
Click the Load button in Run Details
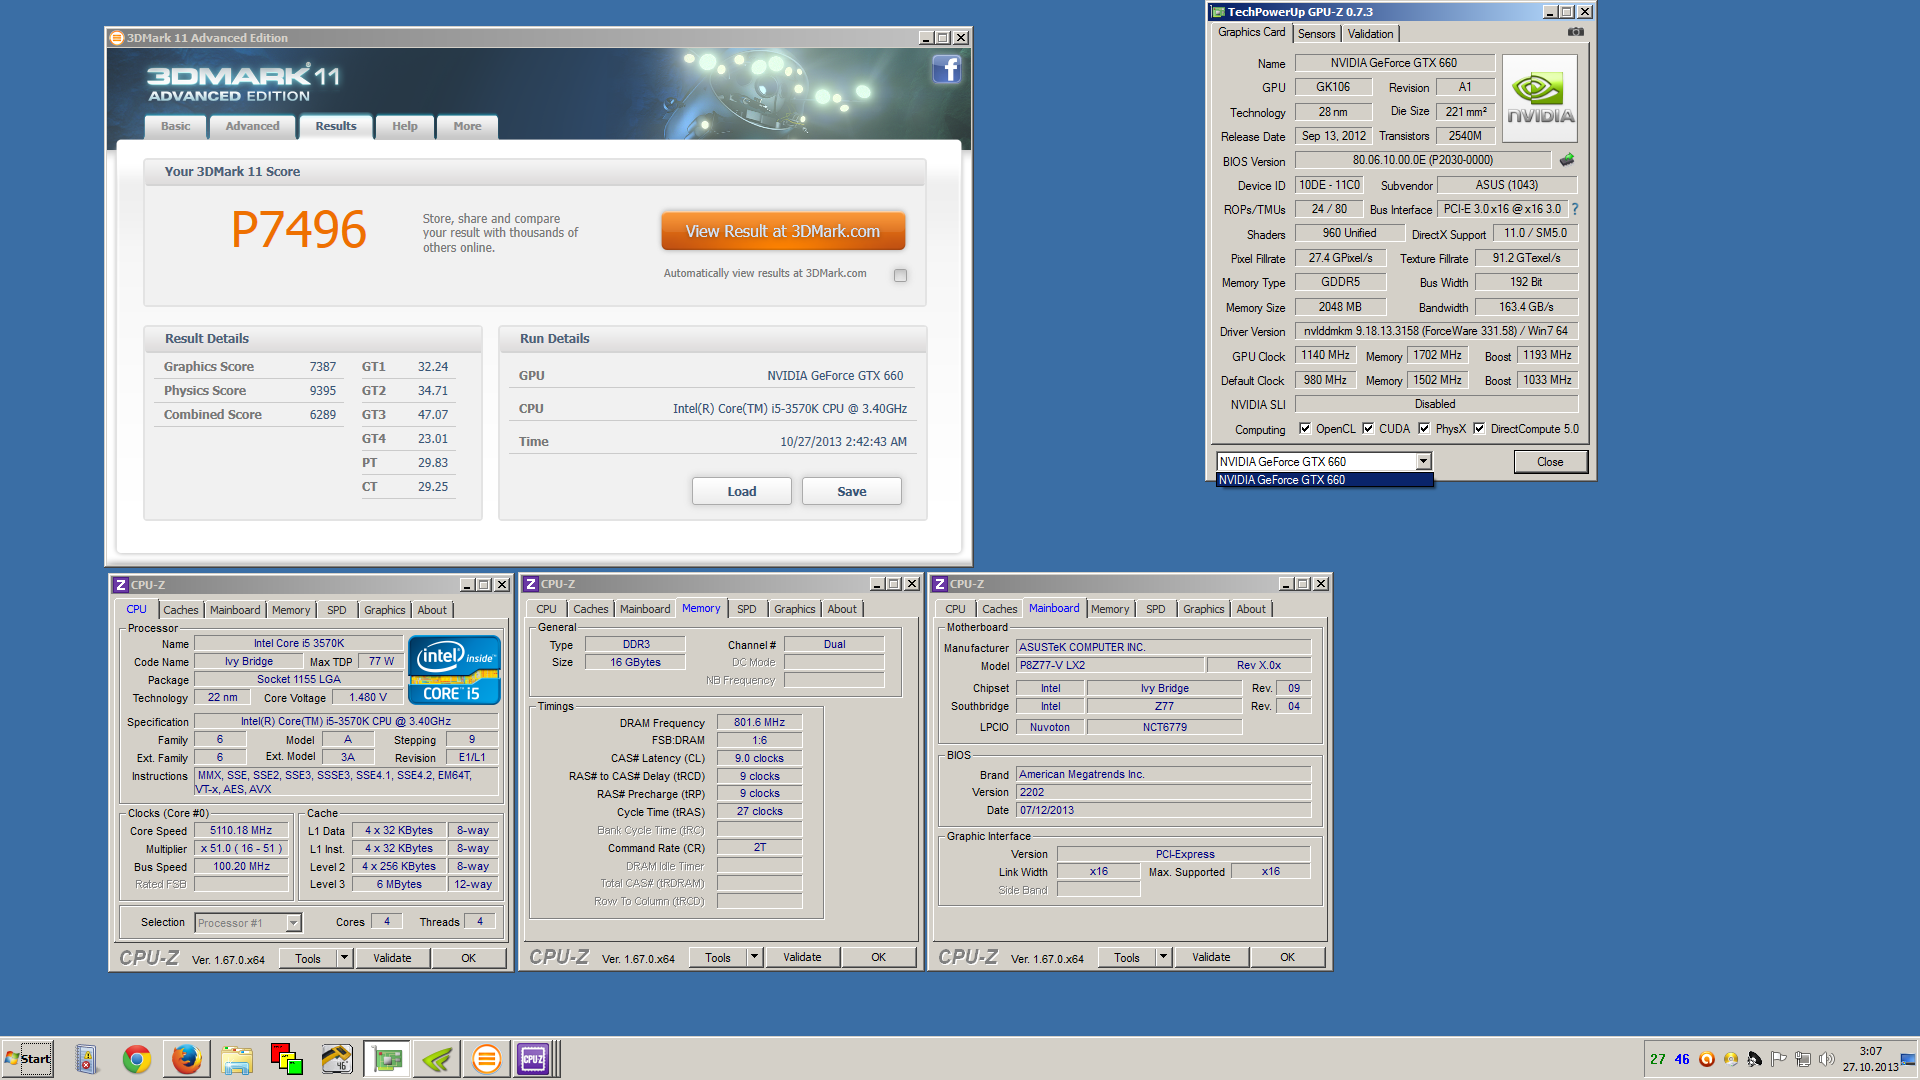pos(742,491)
